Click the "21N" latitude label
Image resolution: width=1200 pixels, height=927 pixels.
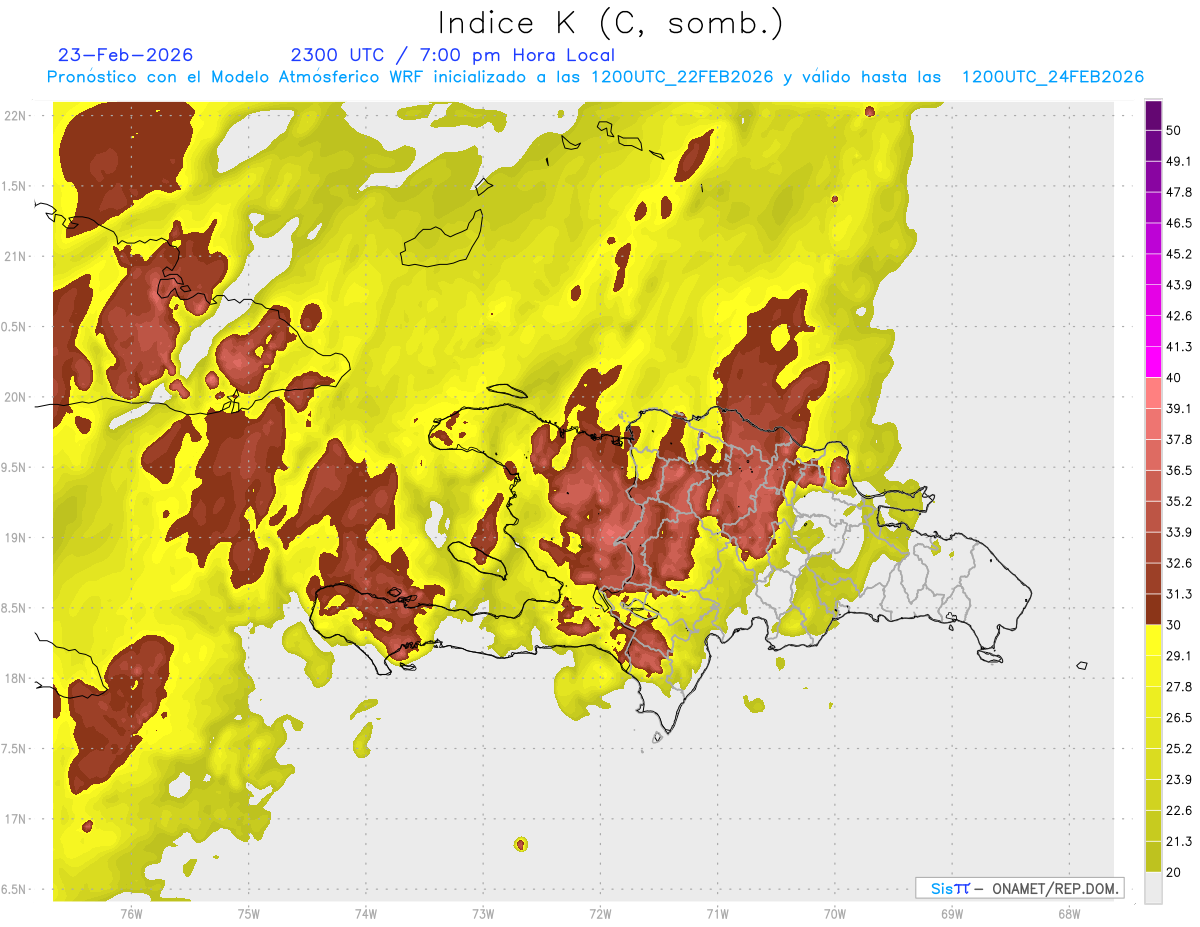point(14,256)
